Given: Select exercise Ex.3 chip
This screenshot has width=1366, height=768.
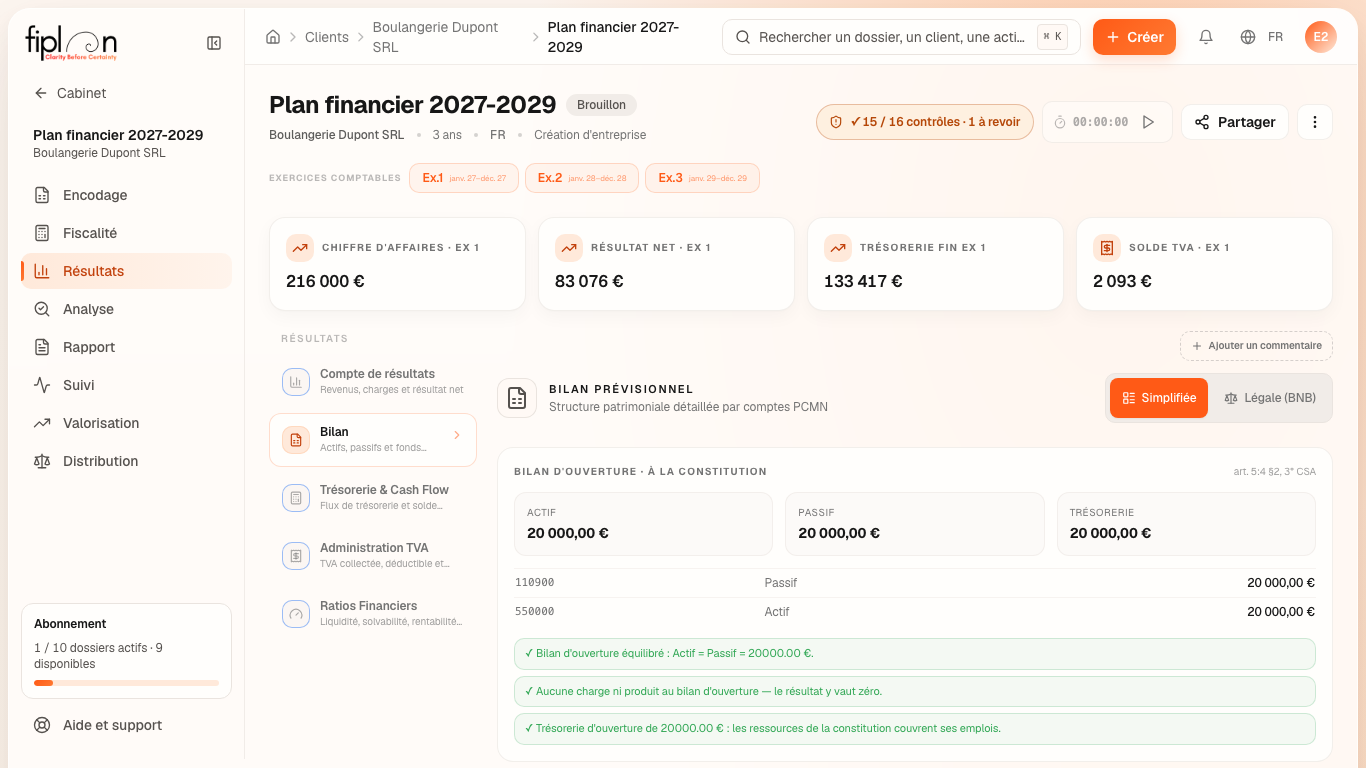Looking at the screenshot, I should tap(702, 178).
